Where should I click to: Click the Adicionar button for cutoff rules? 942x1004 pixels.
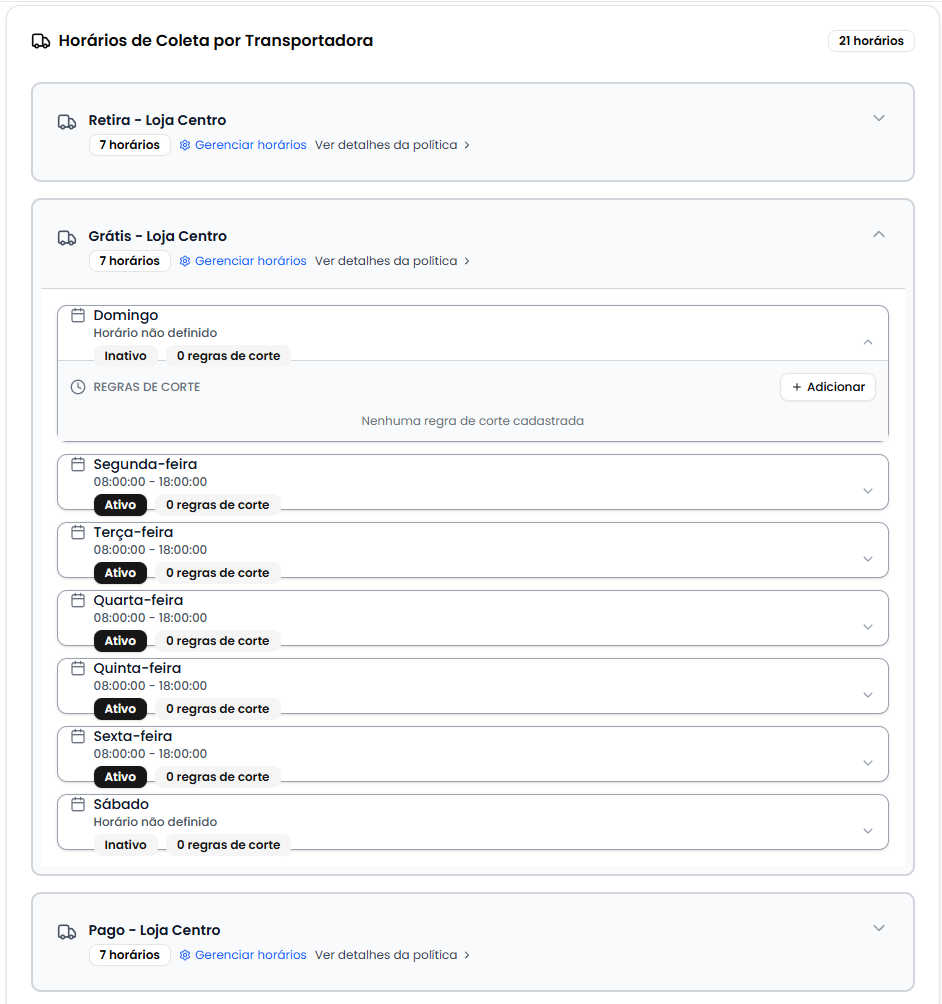pos(828,387)
